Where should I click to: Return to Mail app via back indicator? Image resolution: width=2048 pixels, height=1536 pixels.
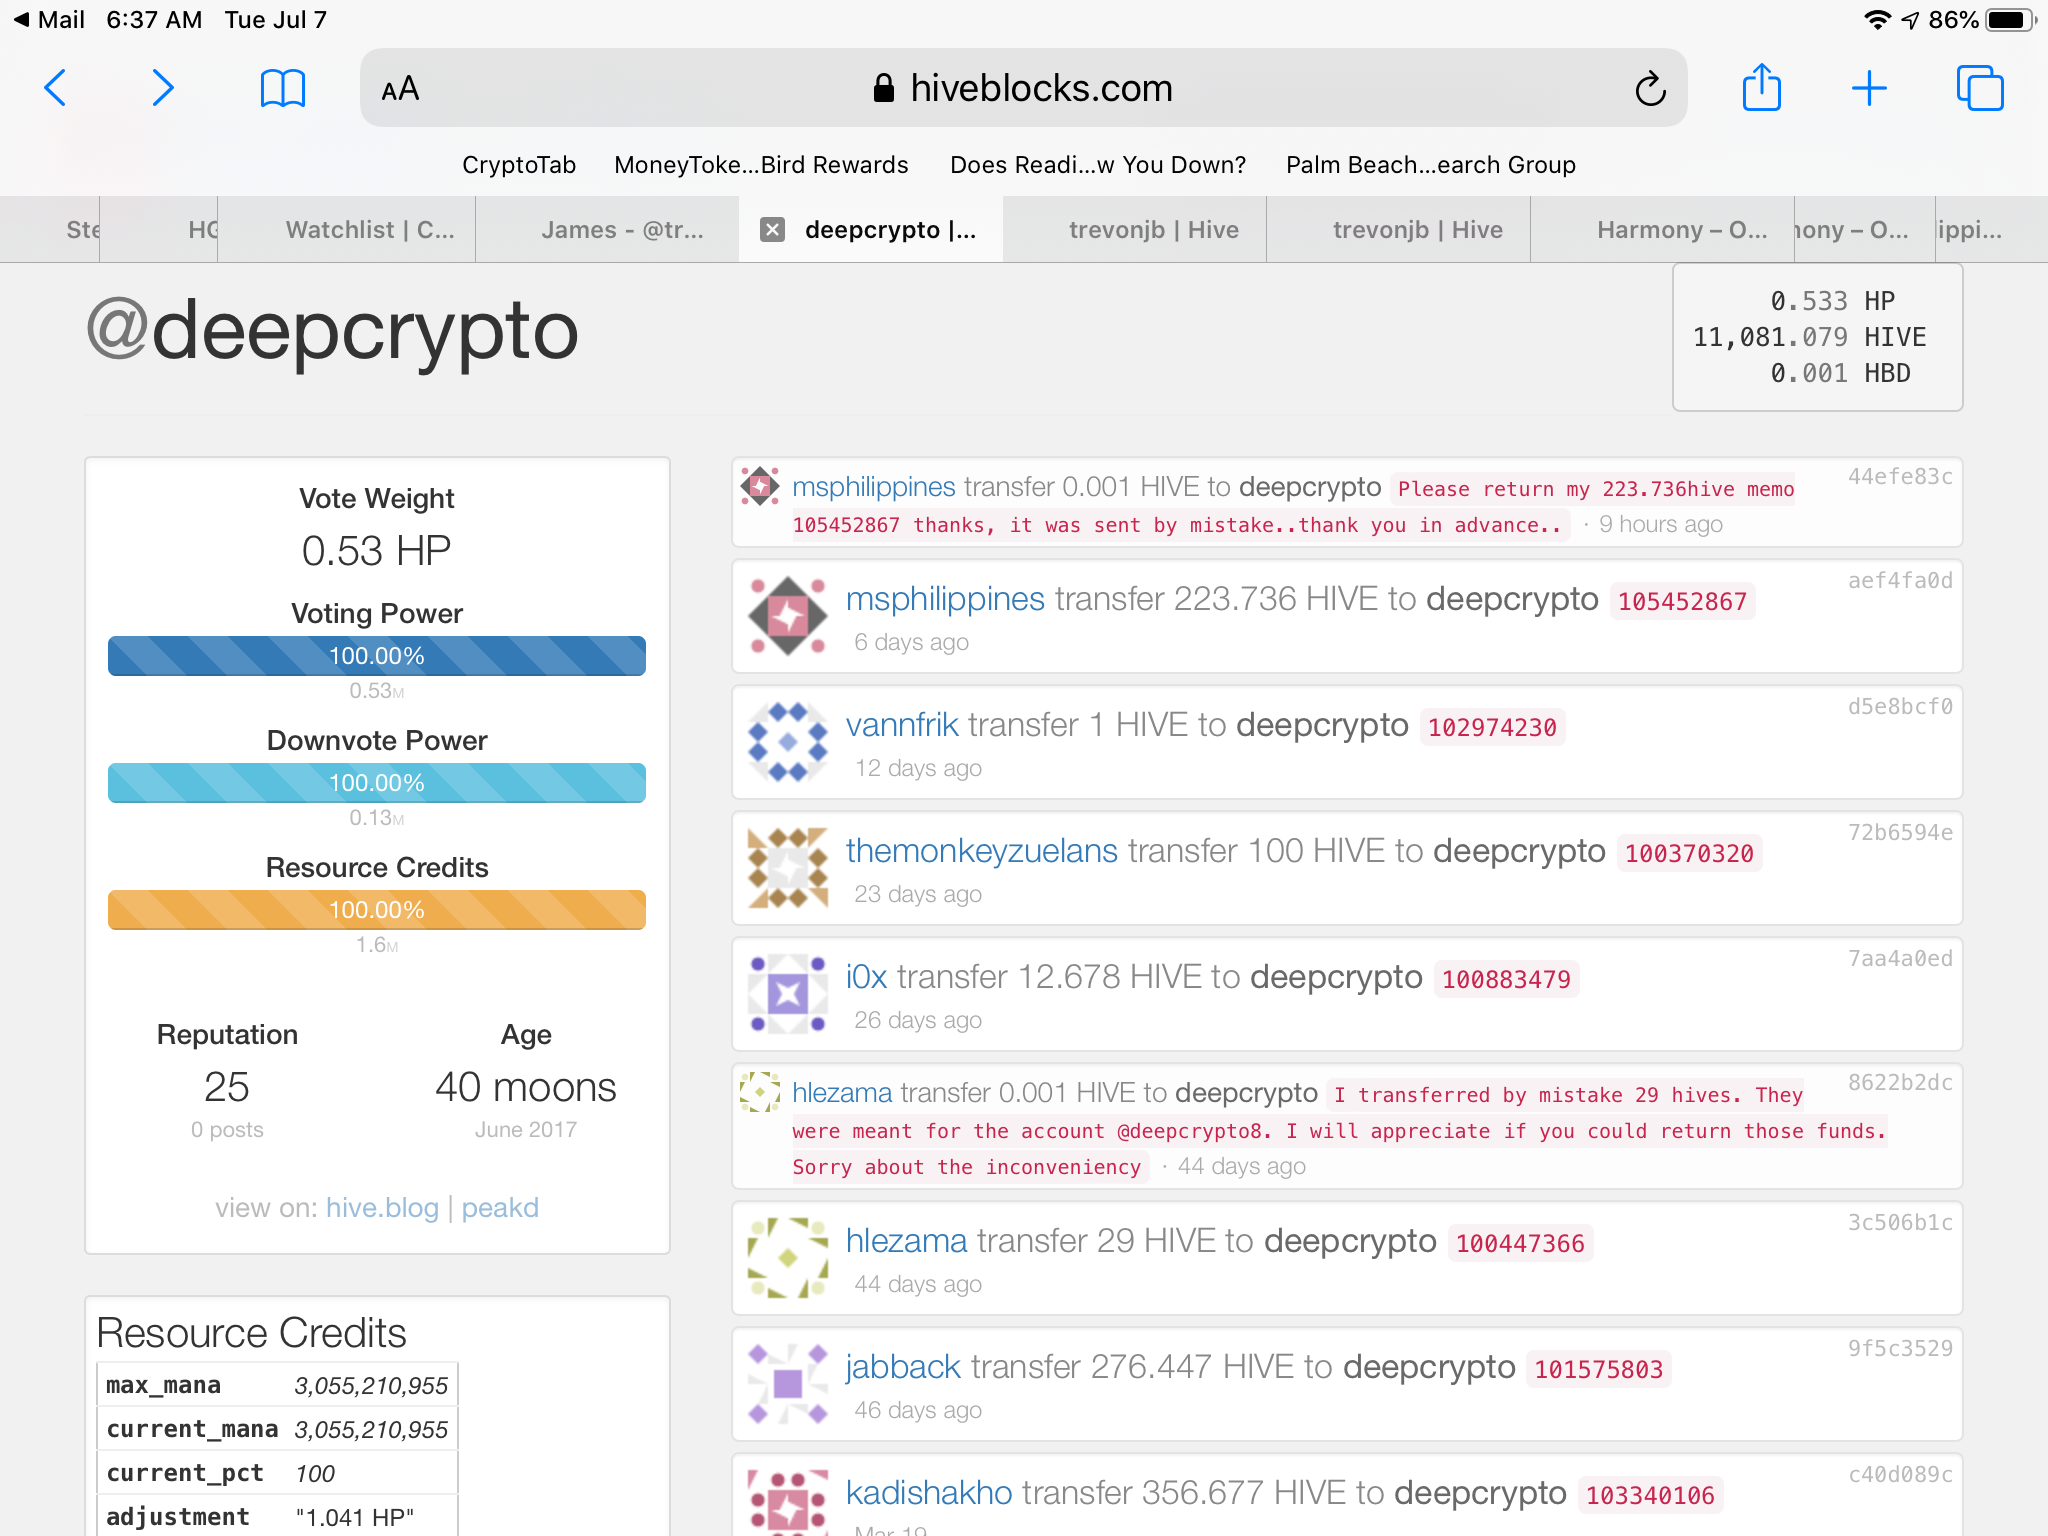pos(48,20)
